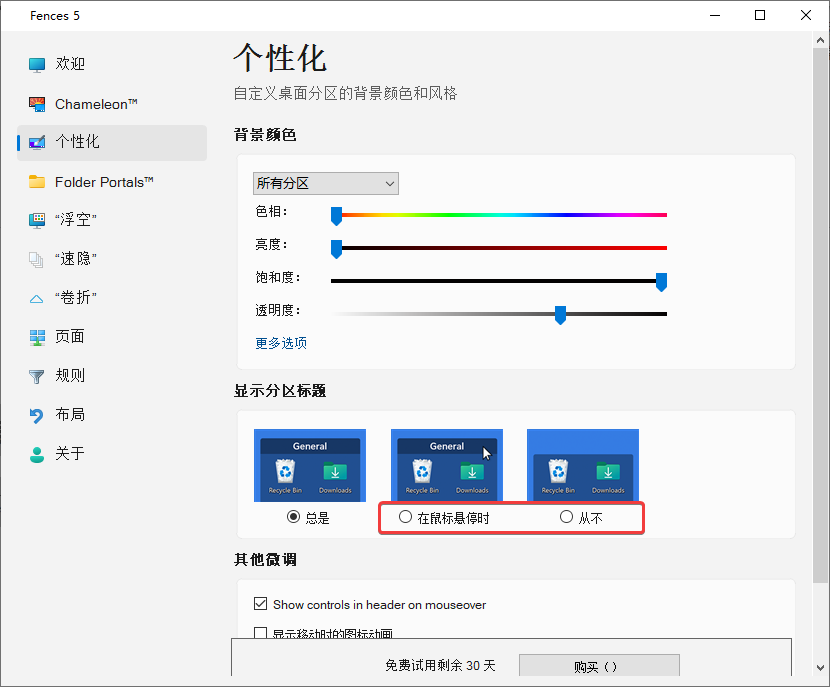The image size is (830, 687).
Task: Click the roll-up icon beside “卷折”
Action: [x=37, y=299]
